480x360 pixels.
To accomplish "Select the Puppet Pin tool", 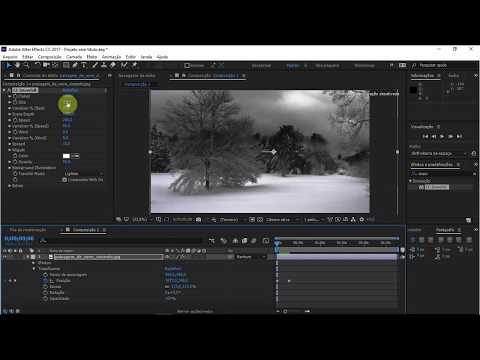I will click(135, 65).
